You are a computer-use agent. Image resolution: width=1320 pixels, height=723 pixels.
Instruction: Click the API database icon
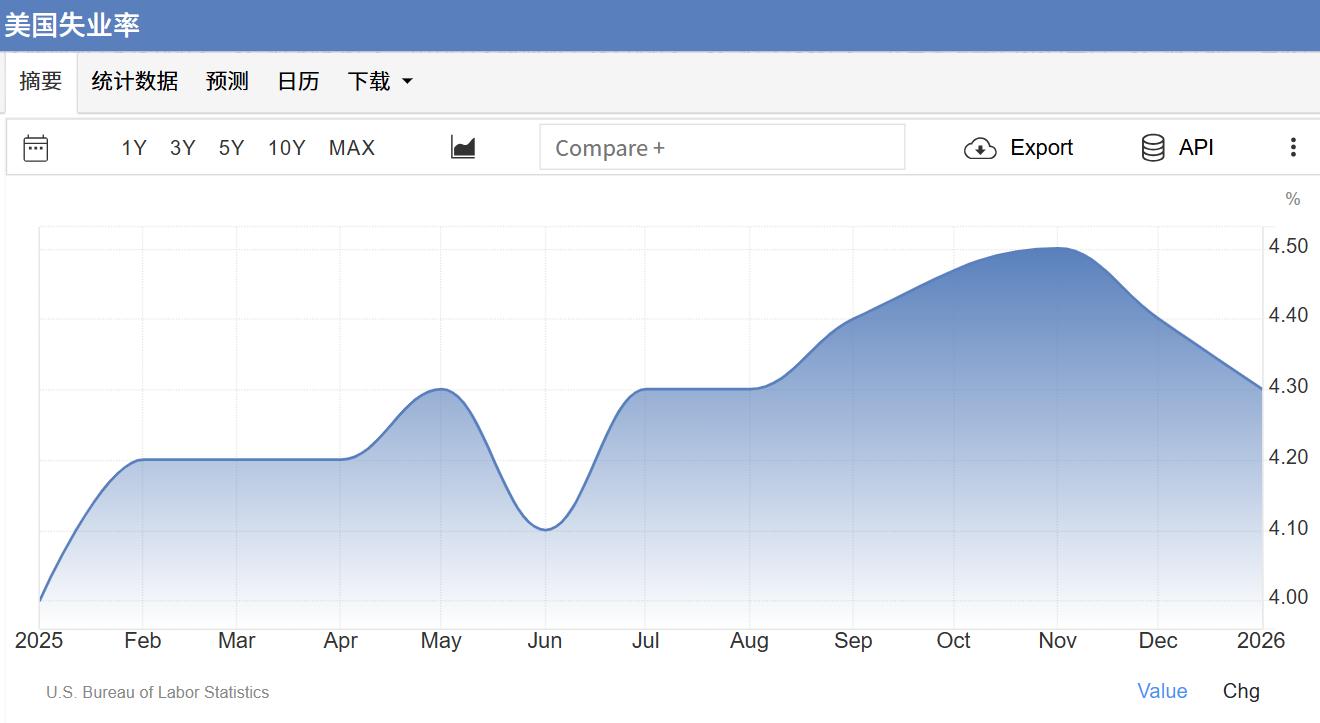pyautogui.click(x=1153, y=148)
